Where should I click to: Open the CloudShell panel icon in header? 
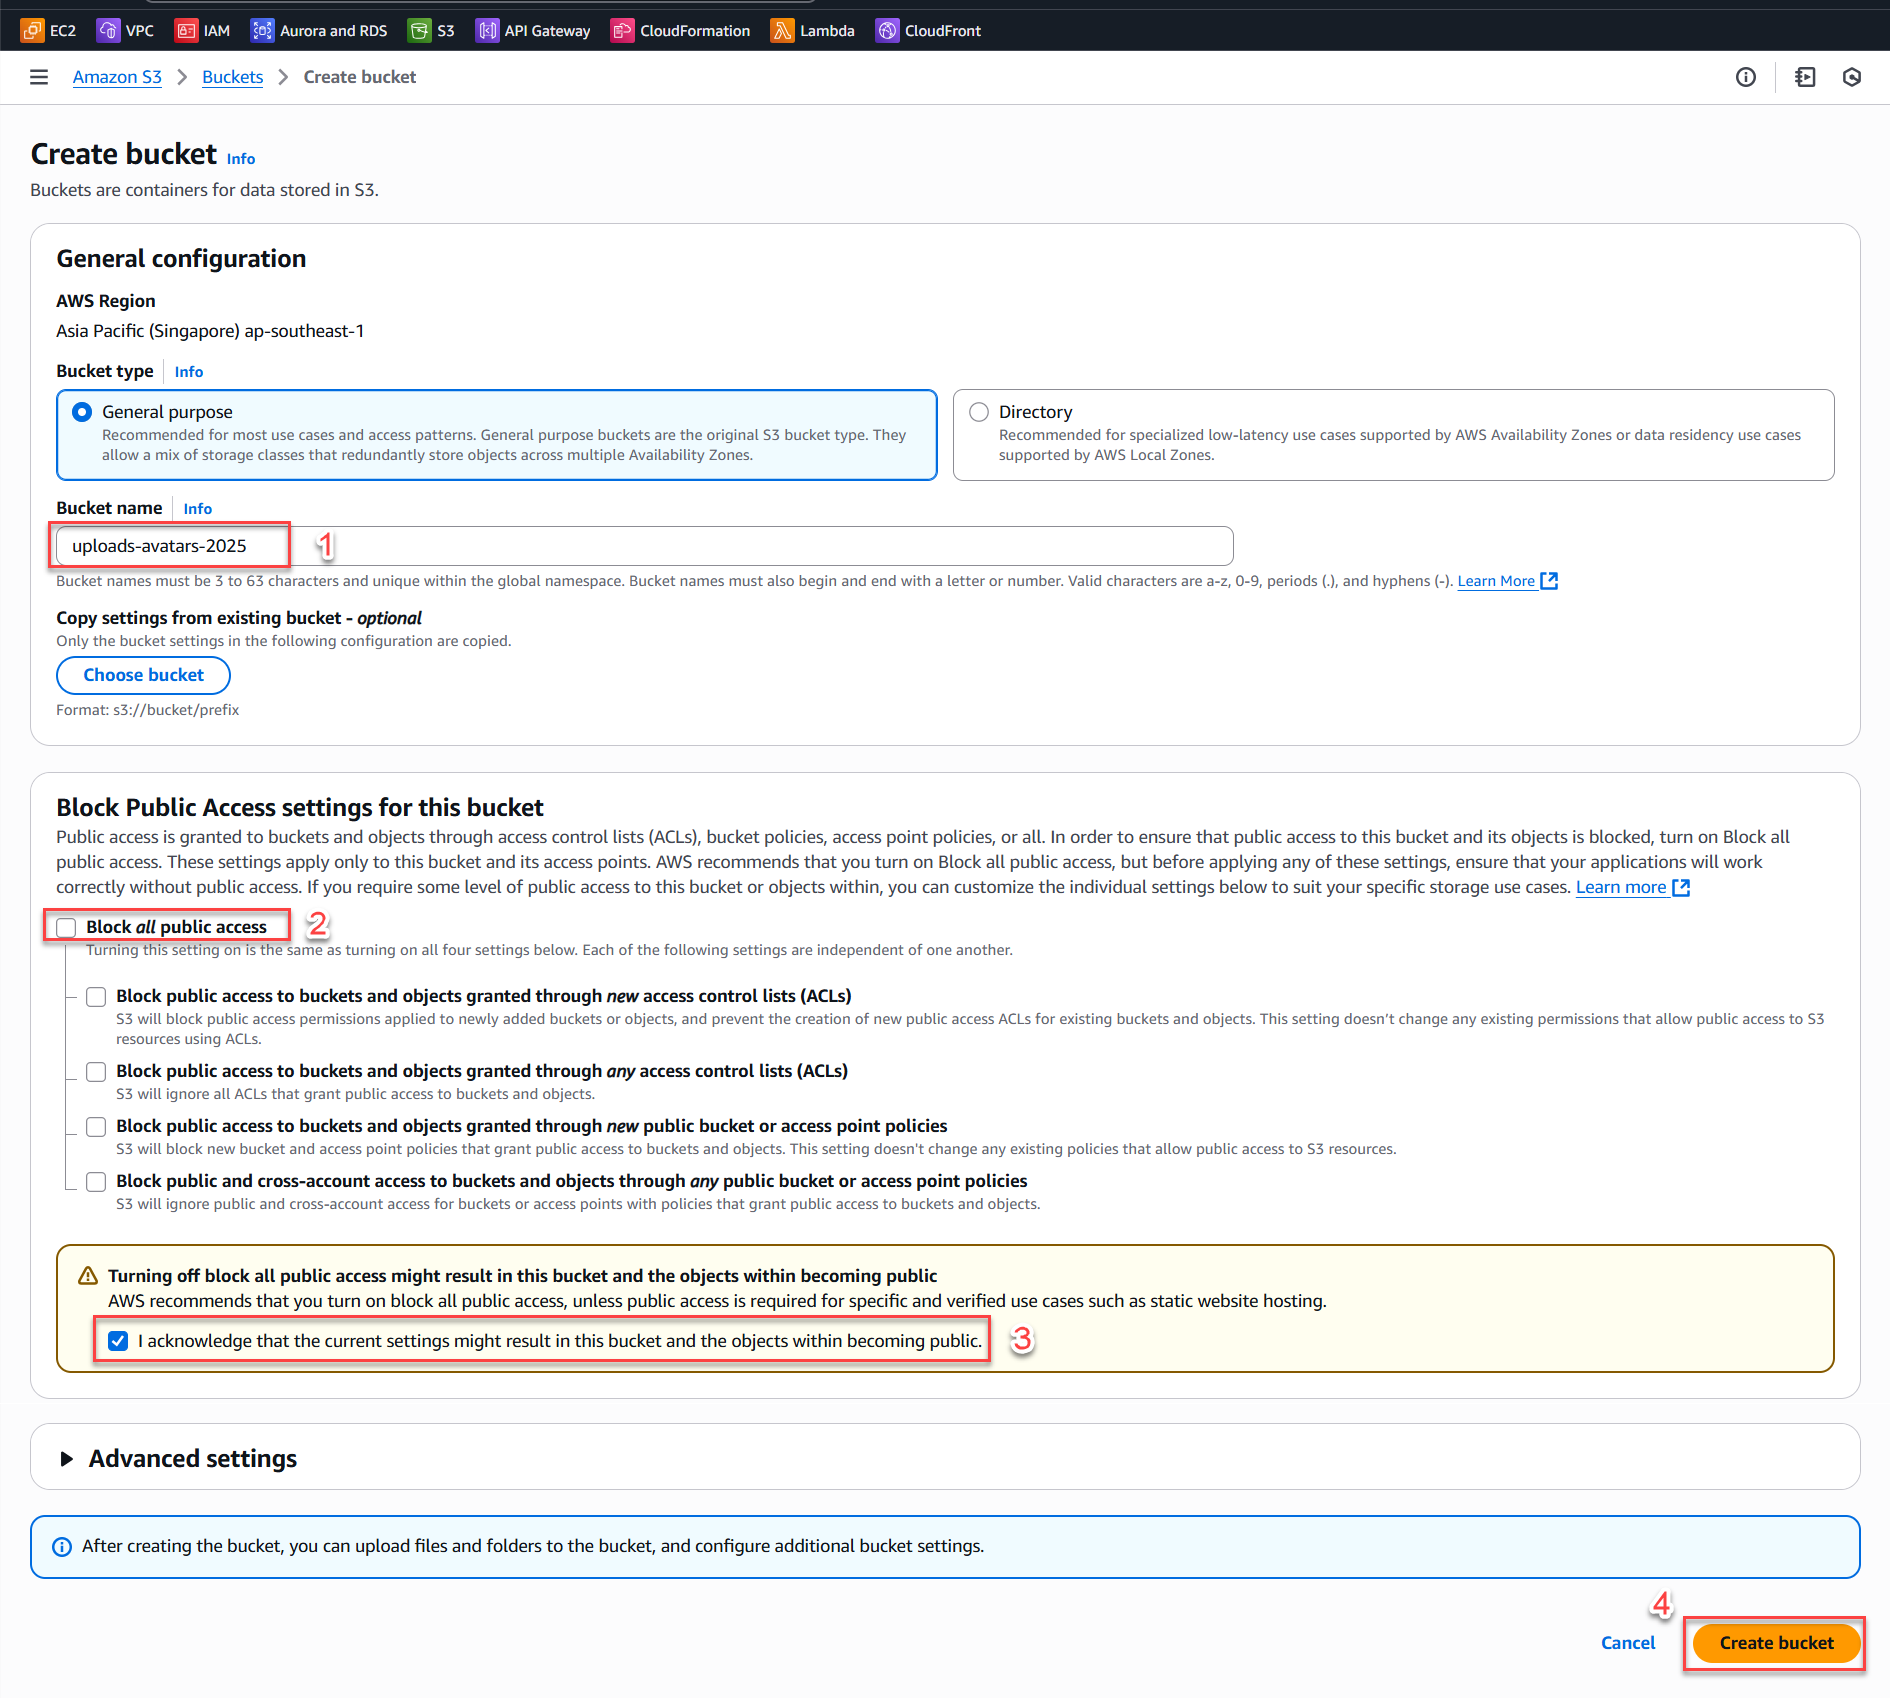click(x=1805, y=77)
